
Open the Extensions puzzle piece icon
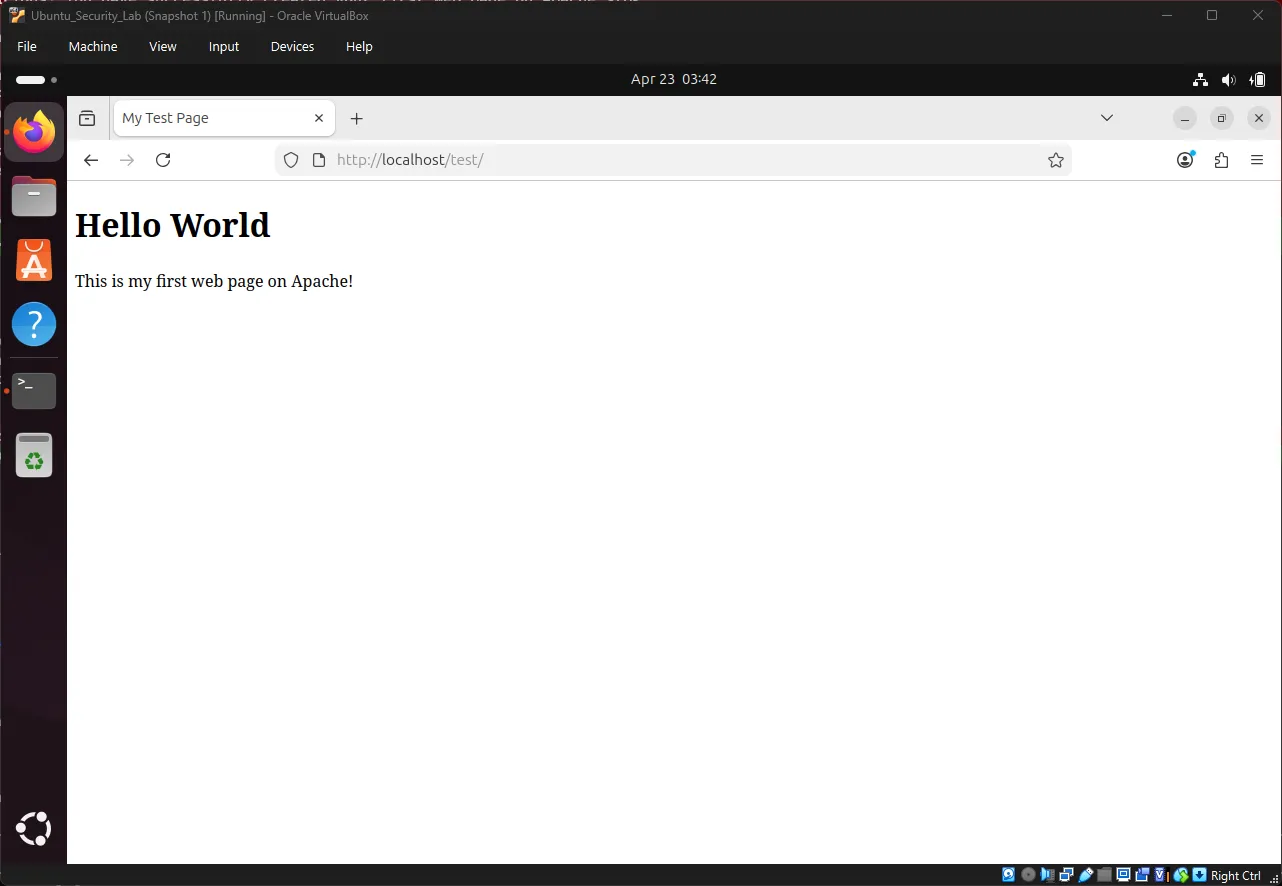click(1221, 160)
